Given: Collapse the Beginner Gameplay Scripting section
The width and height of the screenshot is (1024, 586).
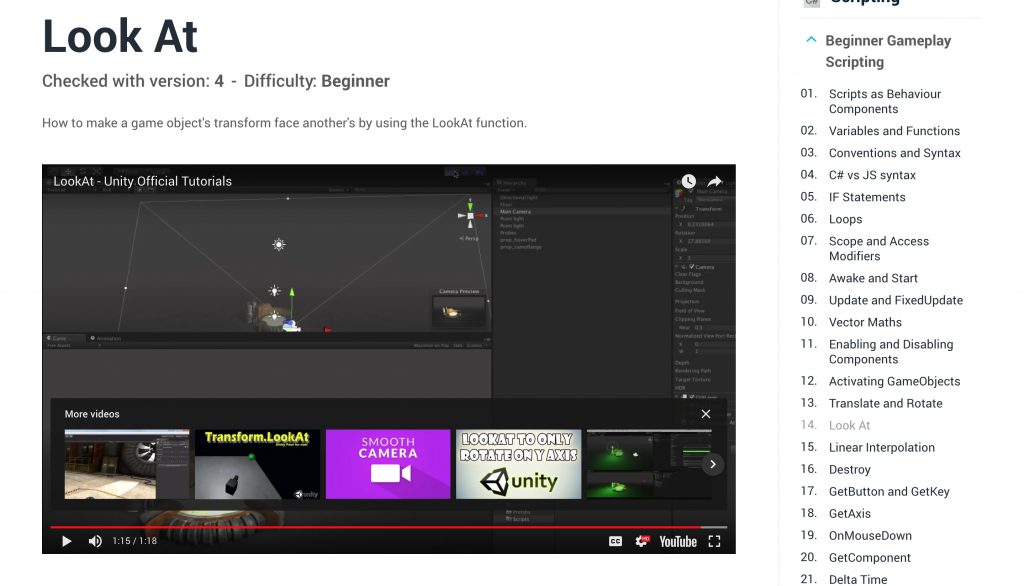Looking at the screenshot, I should [811, 41].
